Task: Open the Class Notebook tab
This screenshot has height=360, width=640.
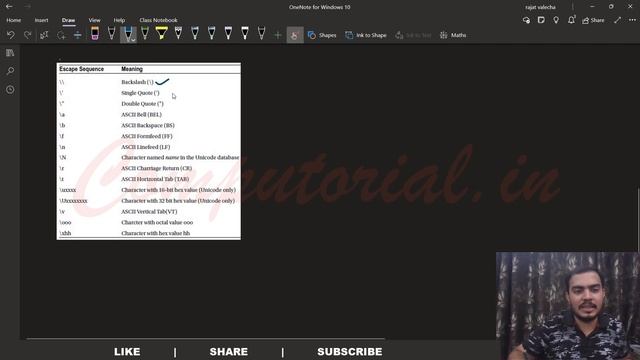Action: coord(158,20)
